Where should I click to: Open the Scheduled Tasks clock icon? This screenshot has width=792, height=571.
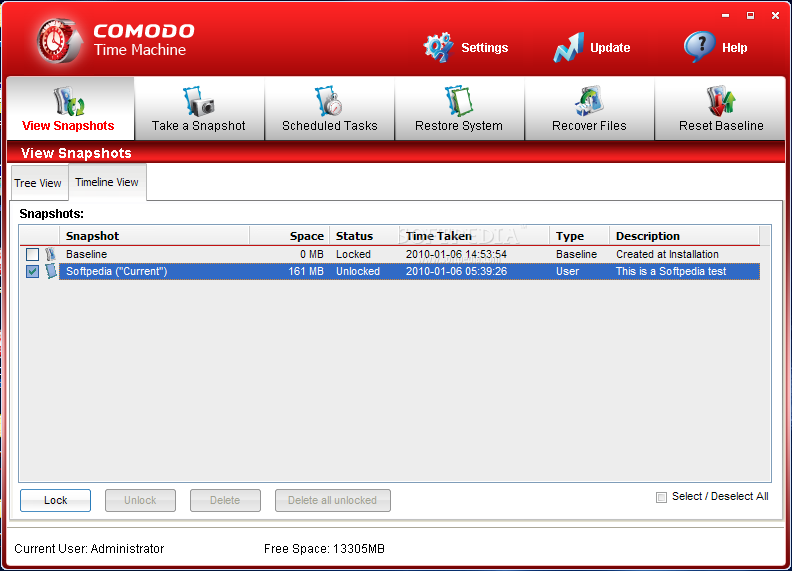[329, 102]
